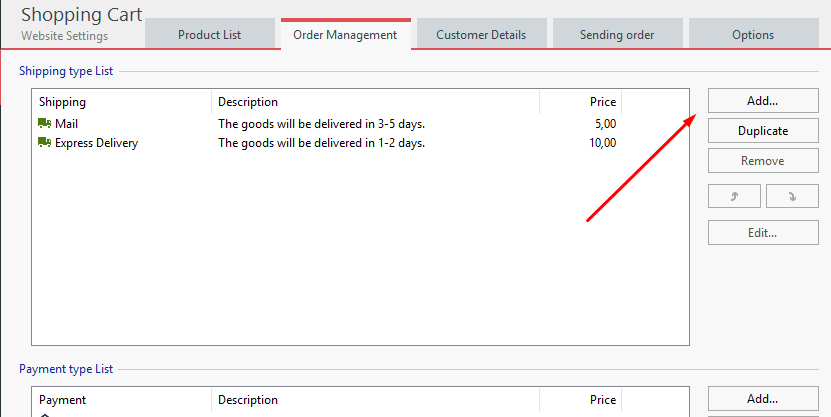The width and height of the screenshot is (831, 417).
Task: Go to the Sending order tab
Action: click(617, 35)
